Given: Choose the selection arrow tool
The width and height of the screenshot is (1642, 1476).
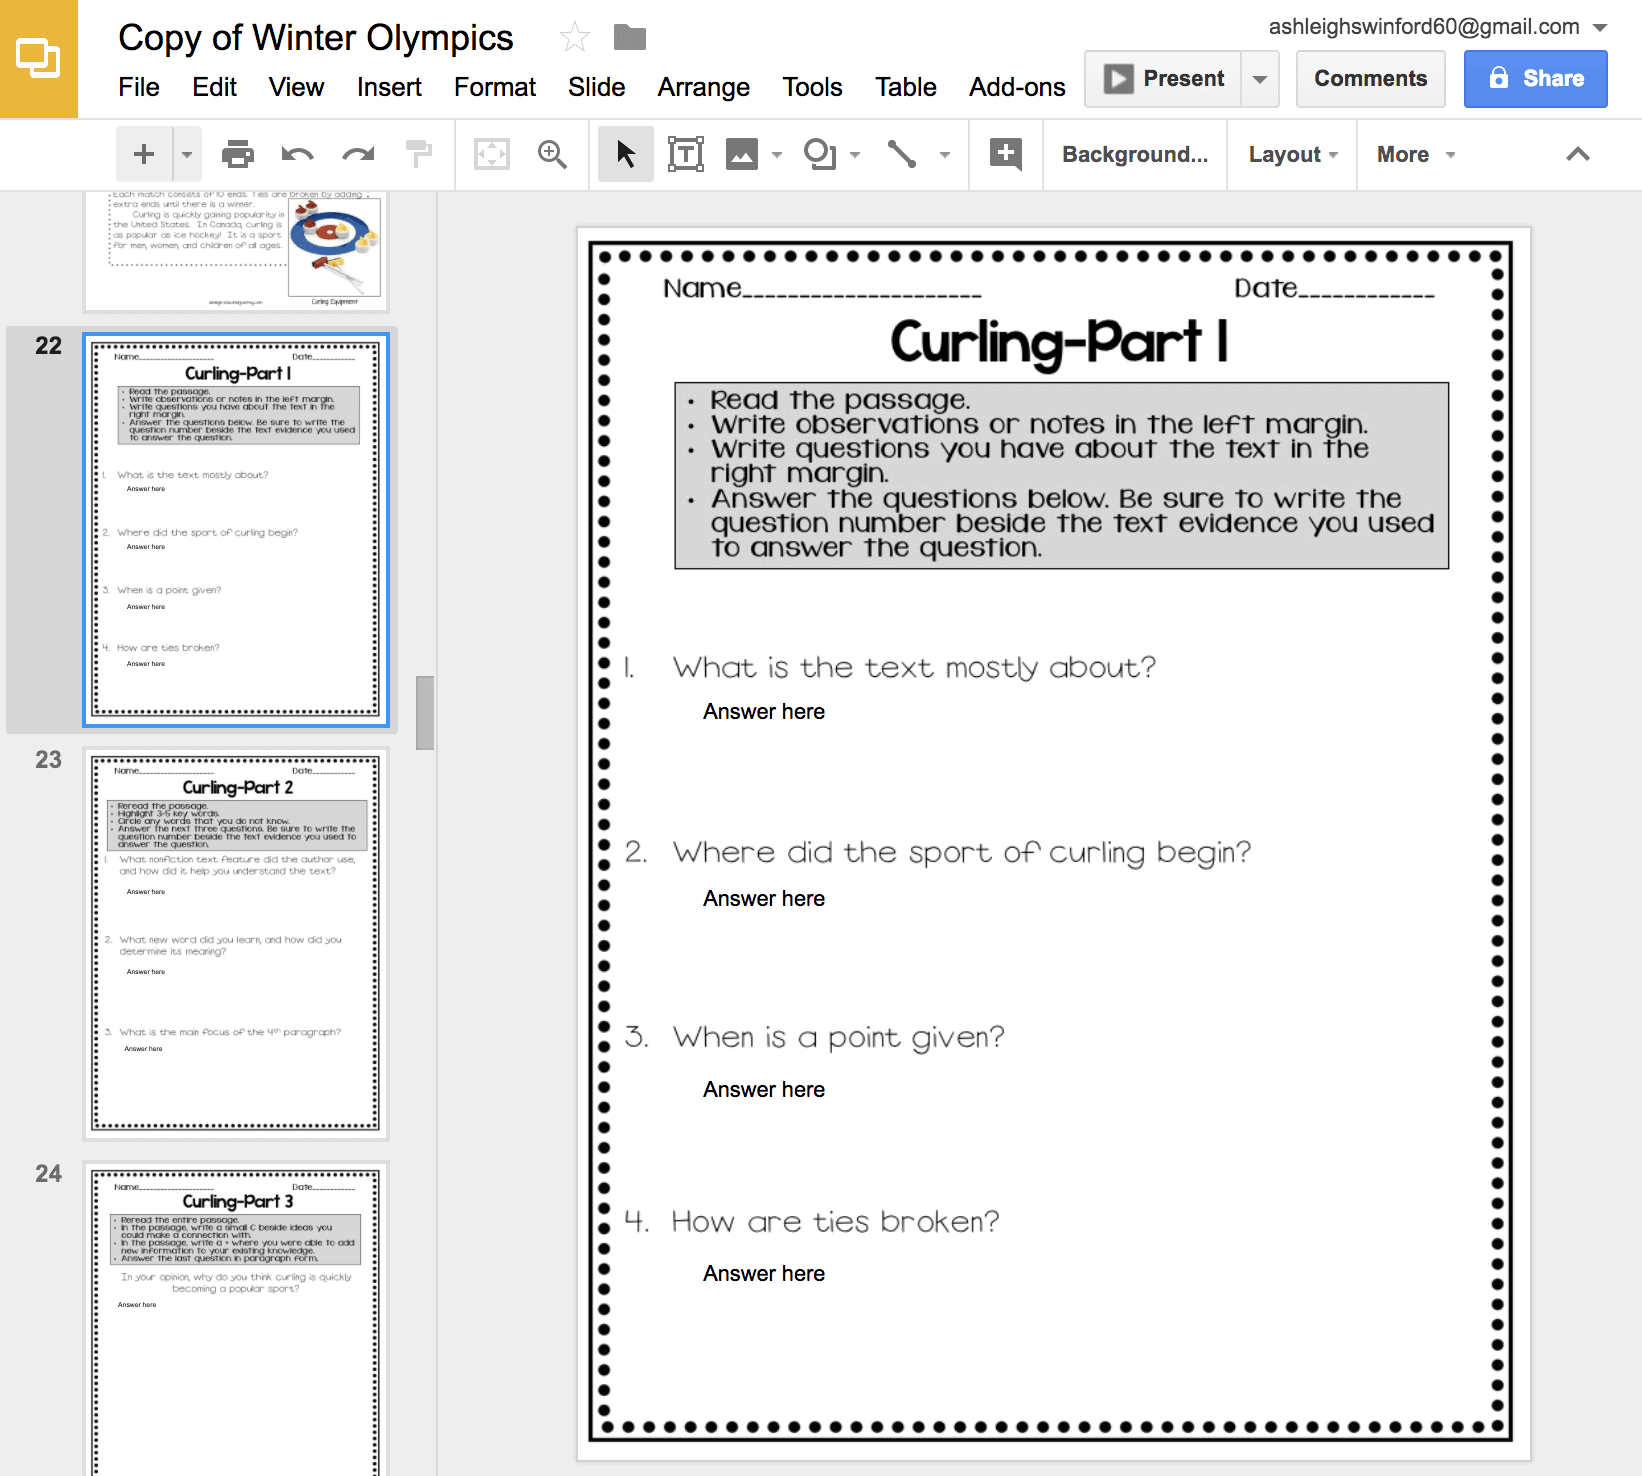Looking at the screenshot, I should click(624, 154).
